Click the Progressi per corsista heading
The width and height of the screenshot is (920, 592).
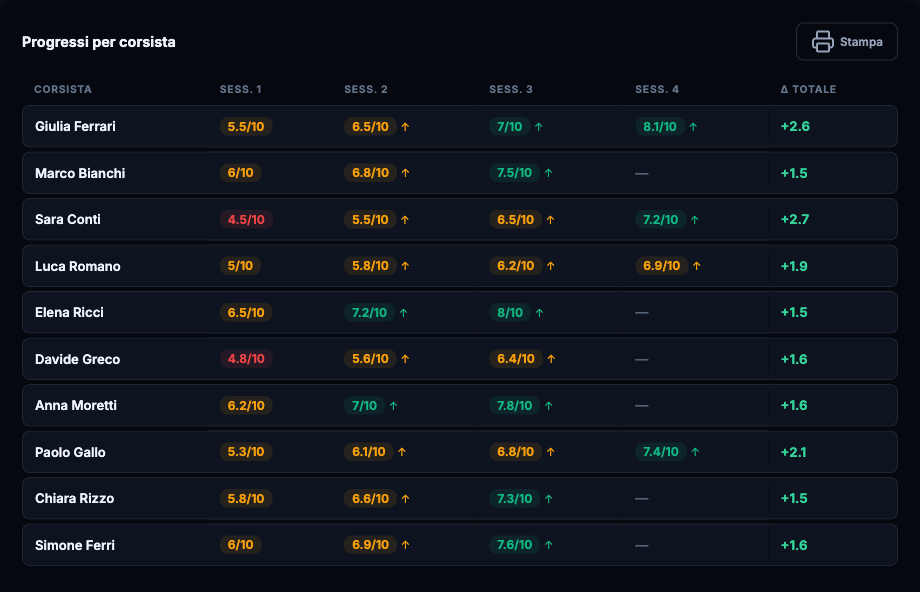(99, 42)
